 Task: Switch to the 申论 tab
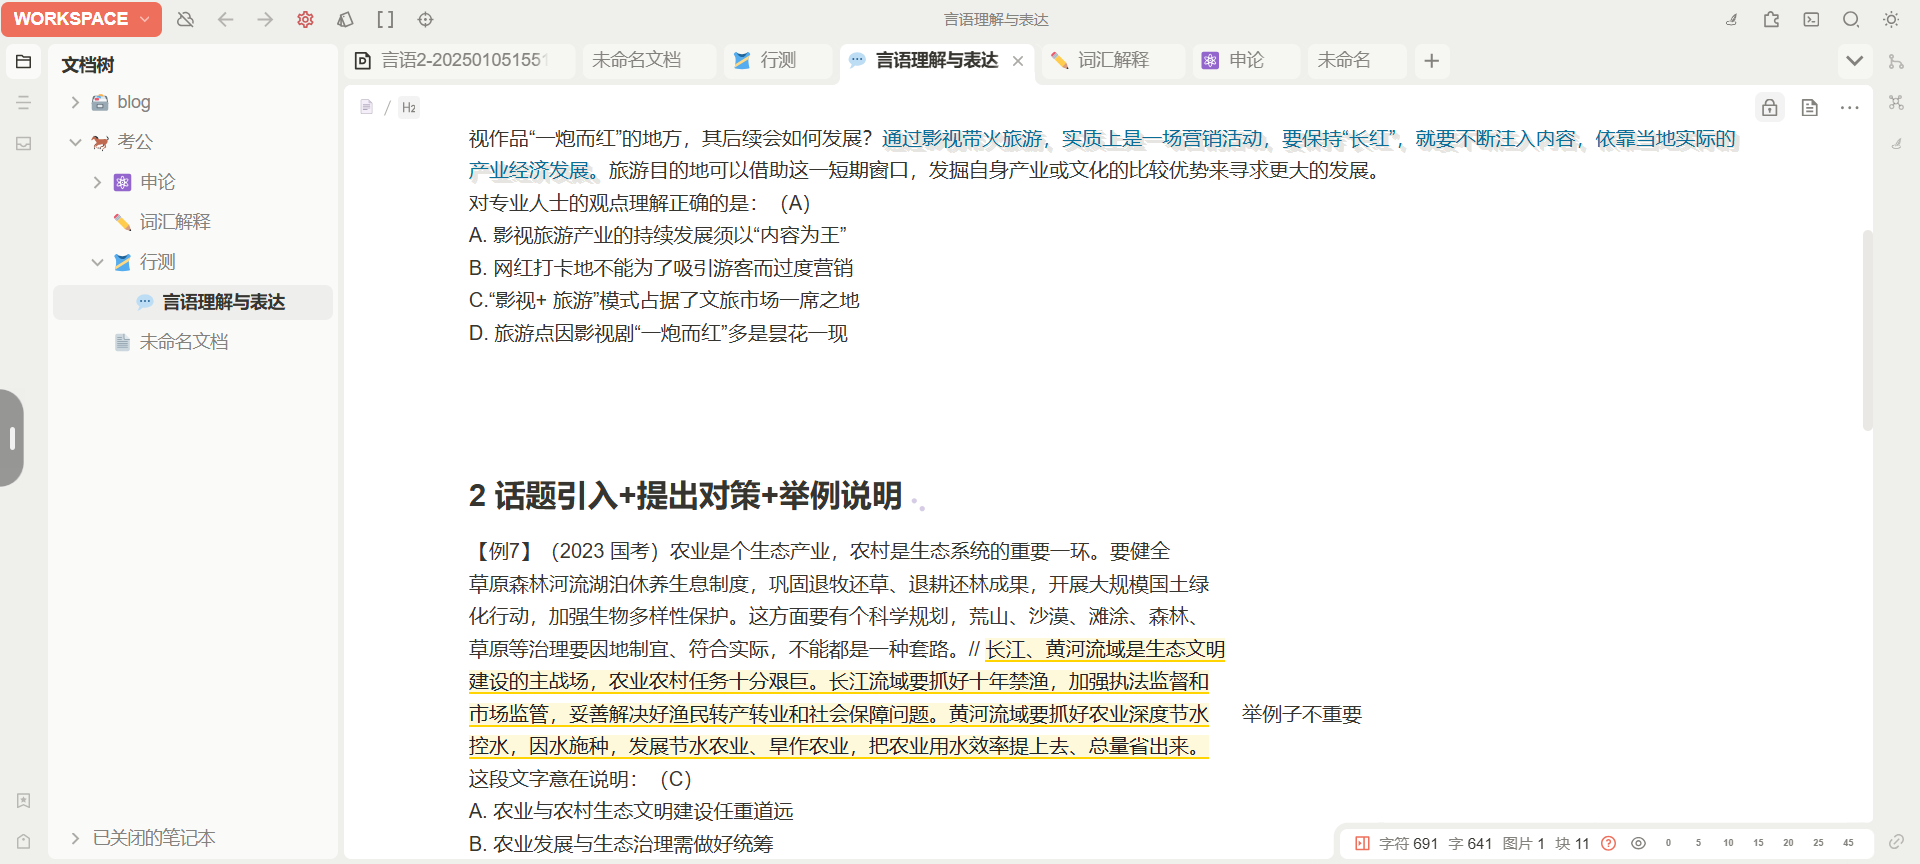coord(1246,60)
